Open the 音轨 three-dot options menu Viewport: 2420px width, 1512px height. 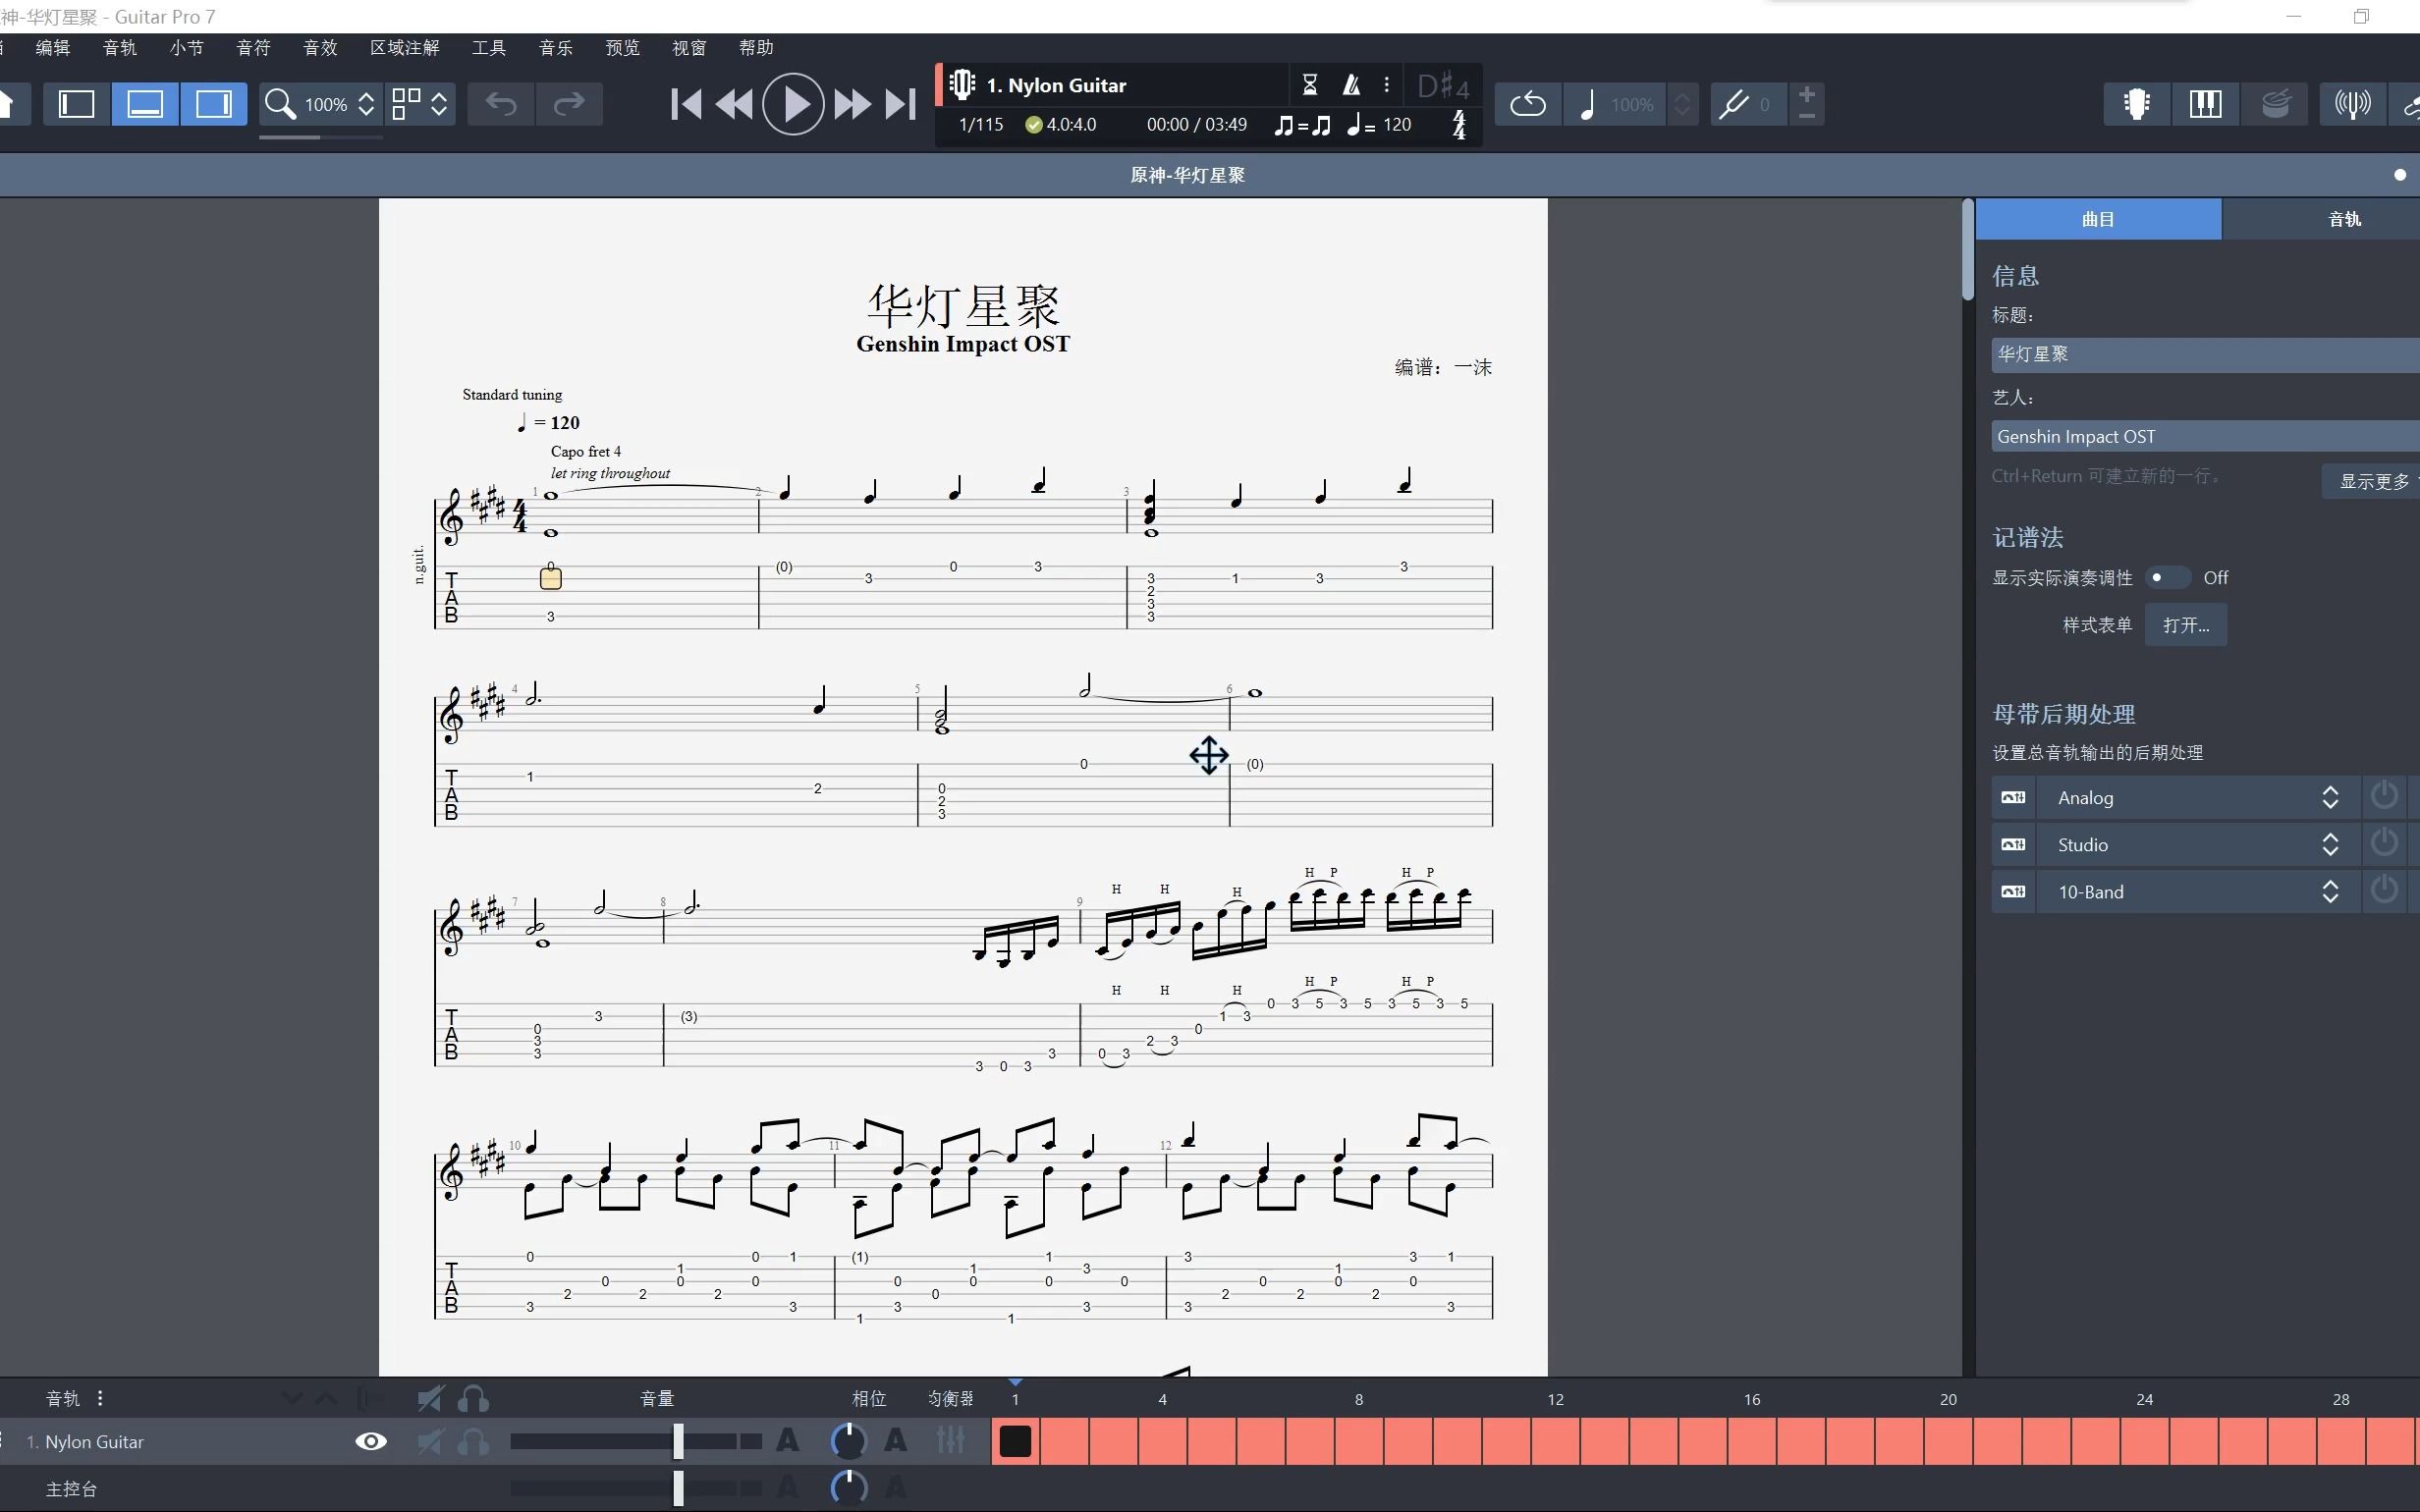pos(100,1398)
